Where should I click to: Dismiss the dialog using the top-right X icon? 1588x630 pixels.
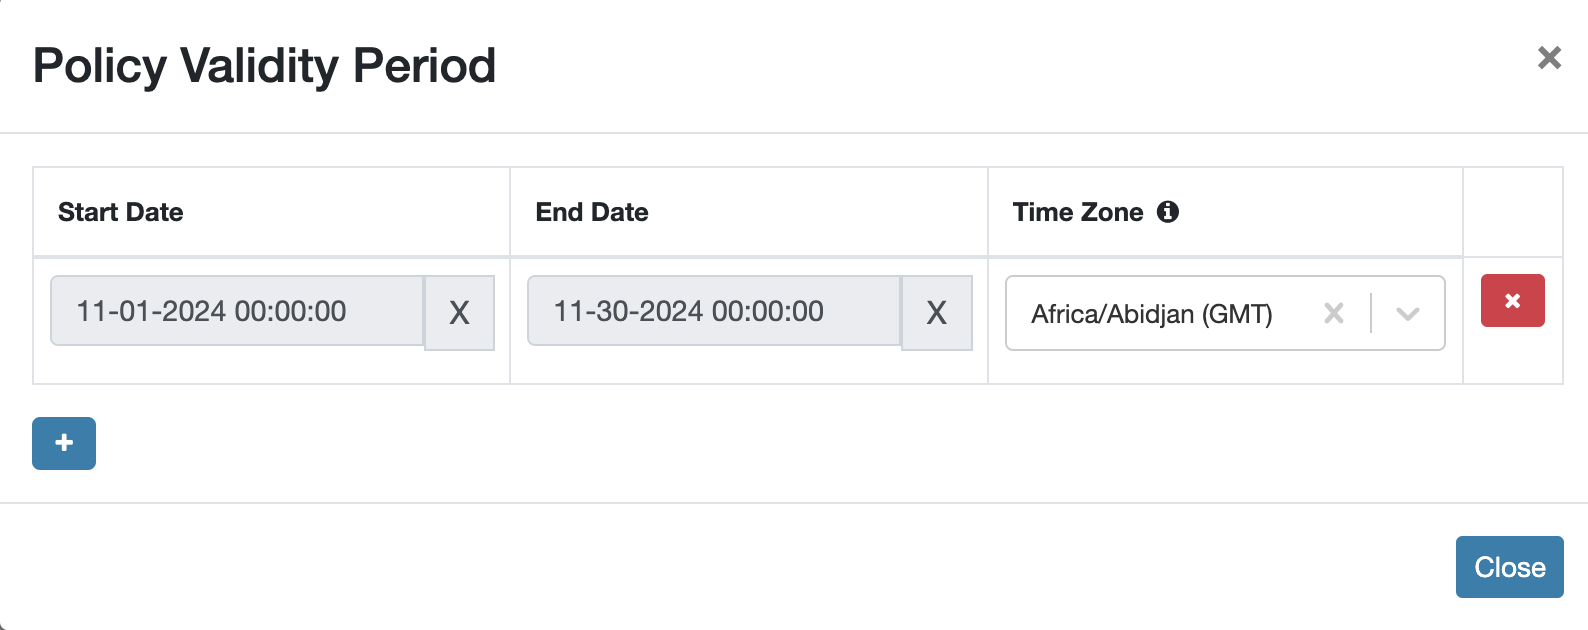point(1549,58)
